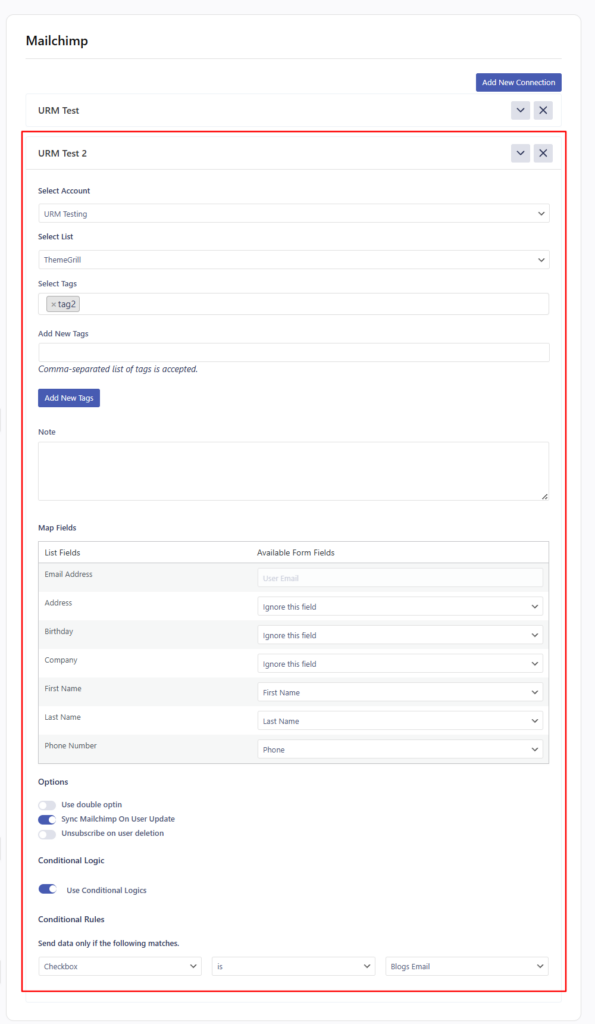Remove the URM Test connection with X

click(543, 110)
